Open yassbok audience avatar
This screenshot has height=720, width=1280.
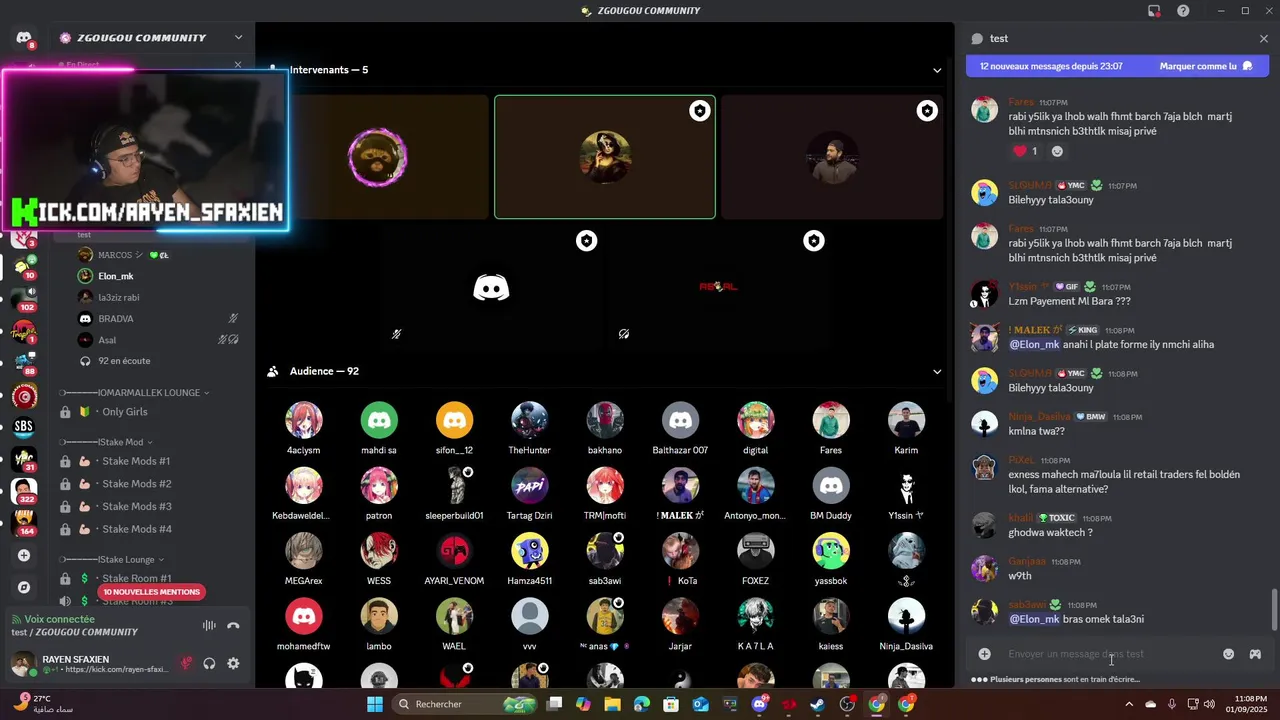pos(831,551)
